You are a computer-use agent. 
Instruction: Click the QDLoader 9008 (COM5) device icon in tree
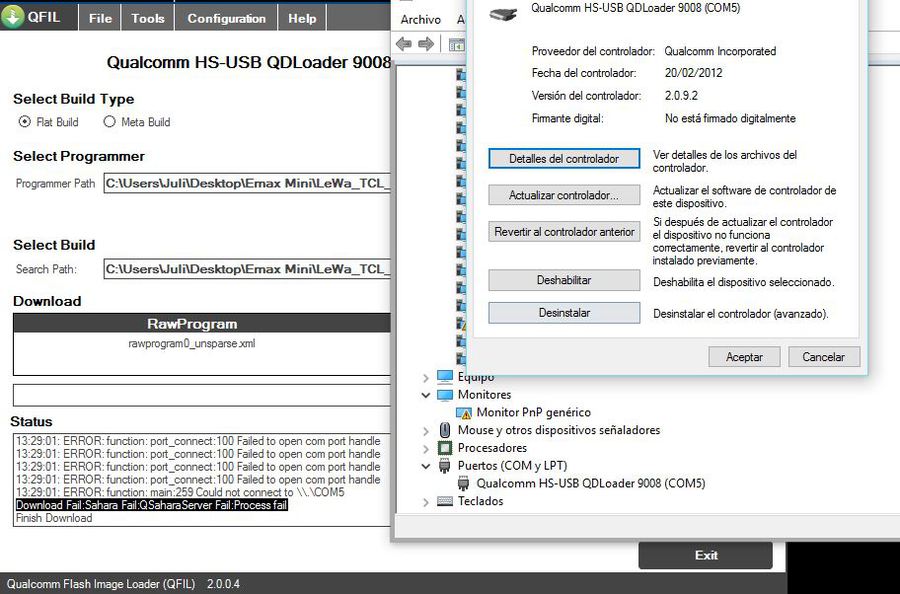click(x=463, y=483)
